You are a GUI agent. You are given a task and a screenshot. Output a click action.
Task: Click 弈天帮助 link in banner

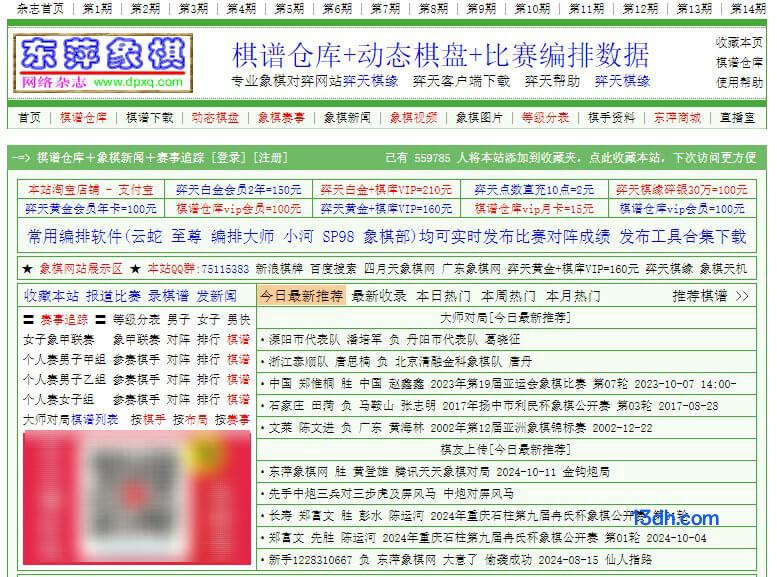click(x=552, y=81)
